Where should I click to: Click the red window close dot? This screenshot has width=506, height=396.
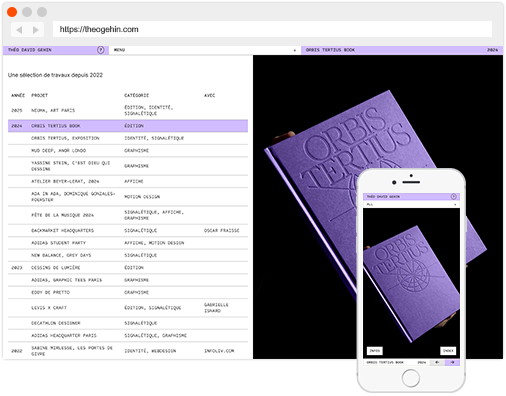point(12,12)
